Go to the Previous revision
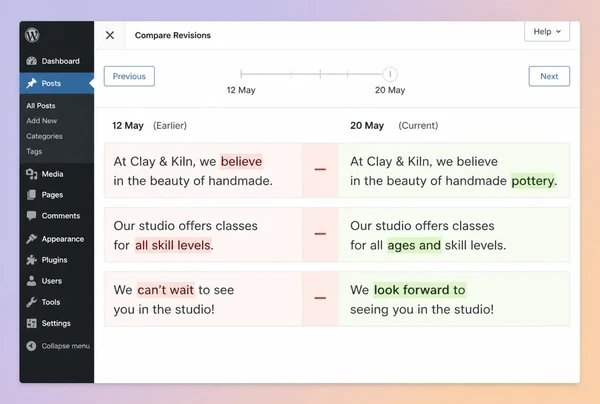Screen dimensions: 600x404 click(129, 76)
